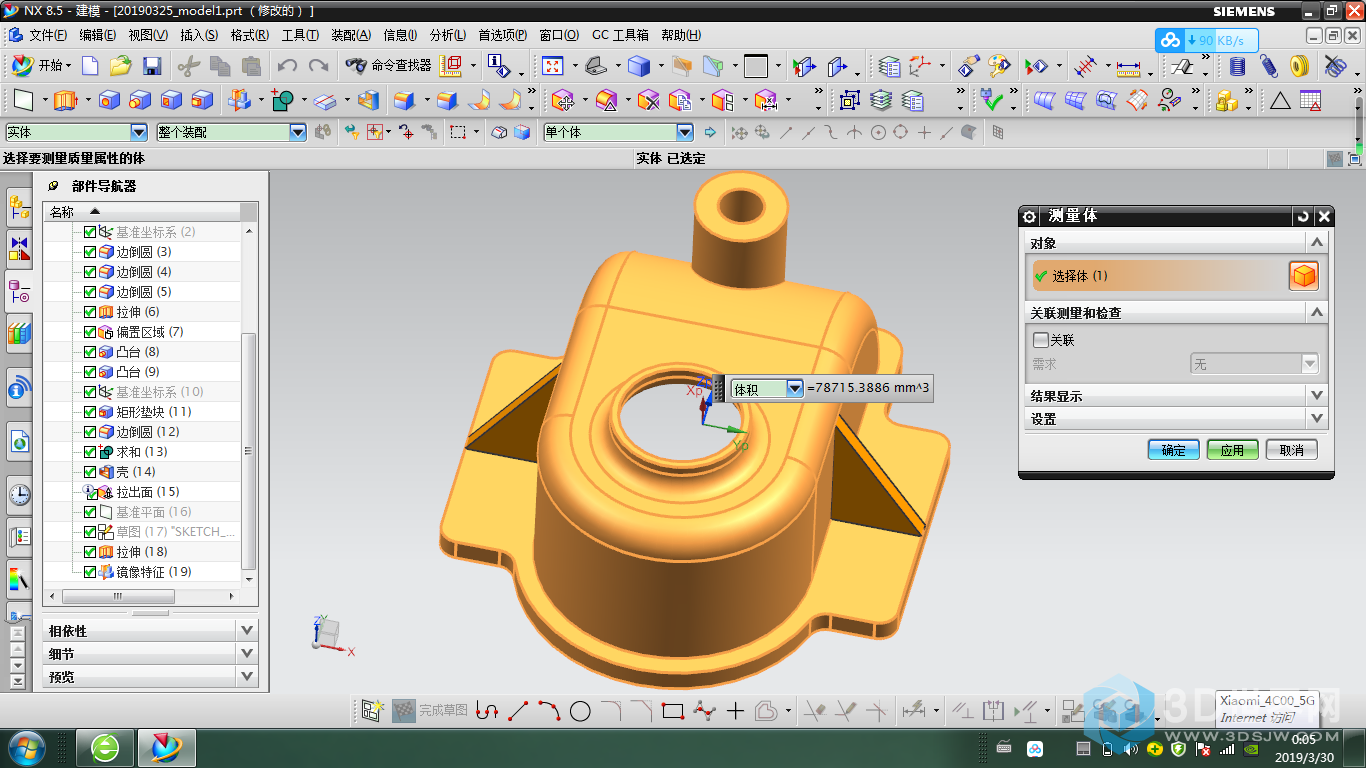
Task: Click the yellow coil spring icon
Action: tap(1299, 66)
